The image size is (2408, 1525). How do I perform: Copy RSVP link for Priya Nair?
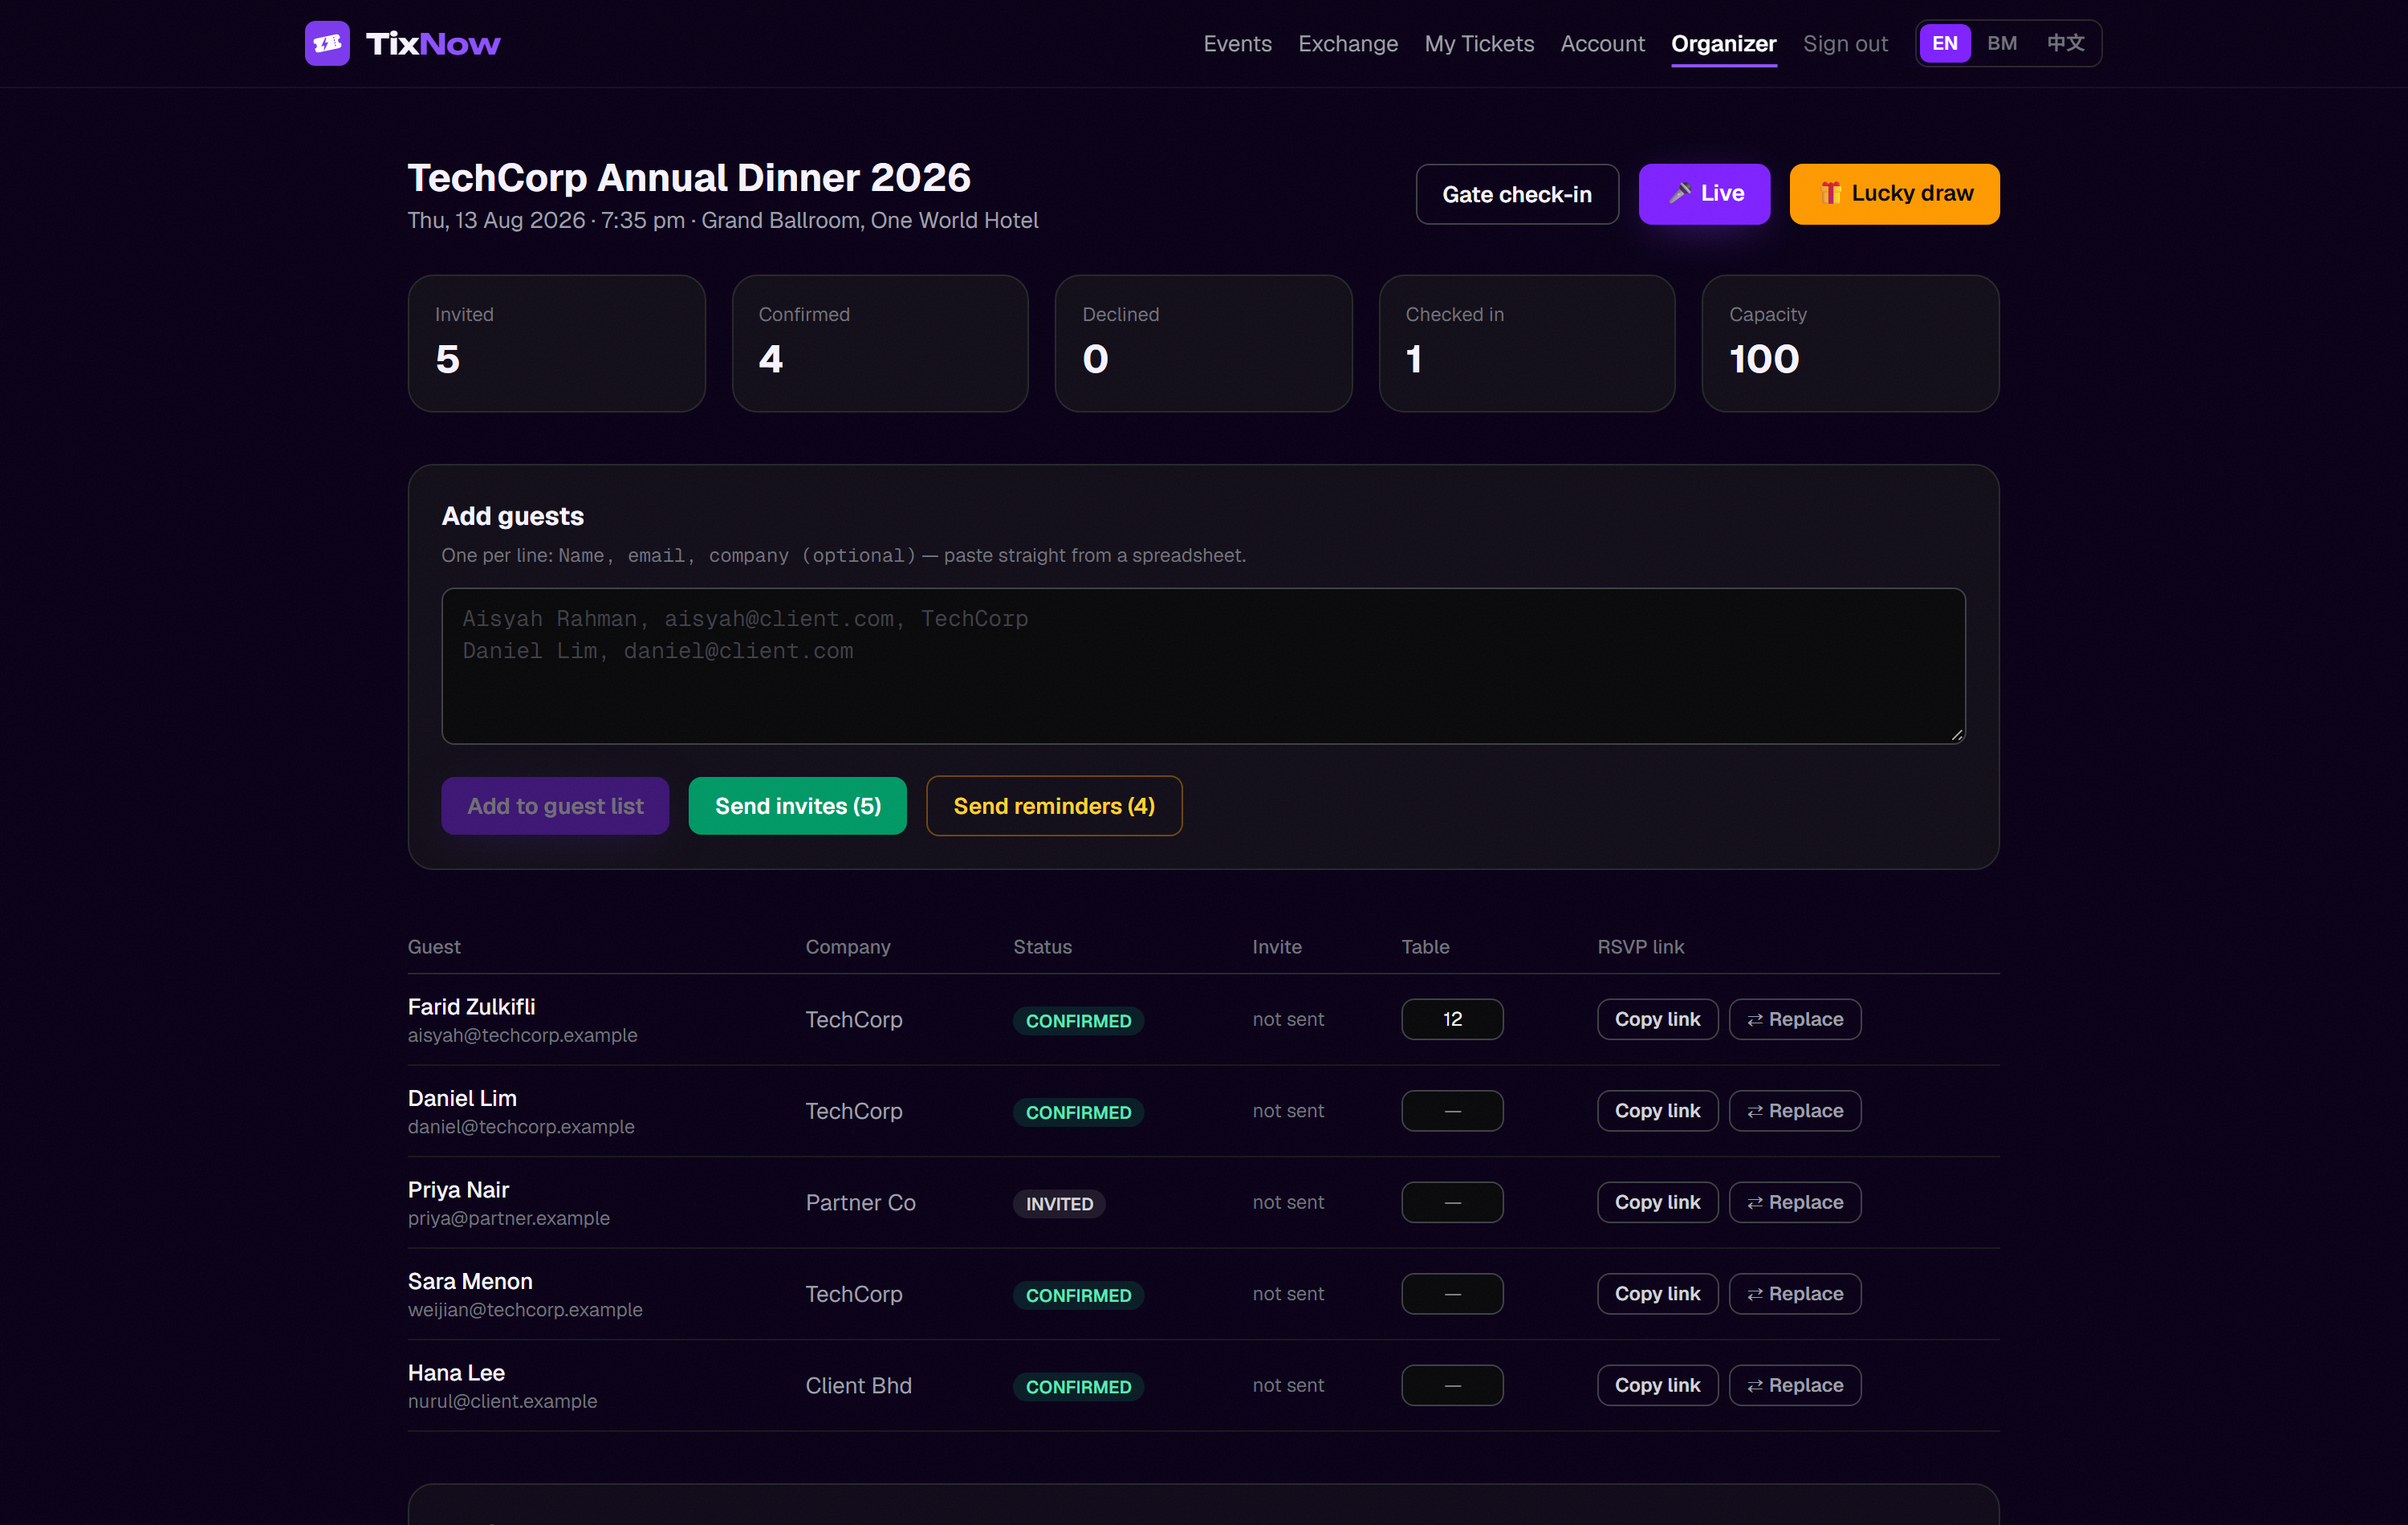pos(1657,1202)
